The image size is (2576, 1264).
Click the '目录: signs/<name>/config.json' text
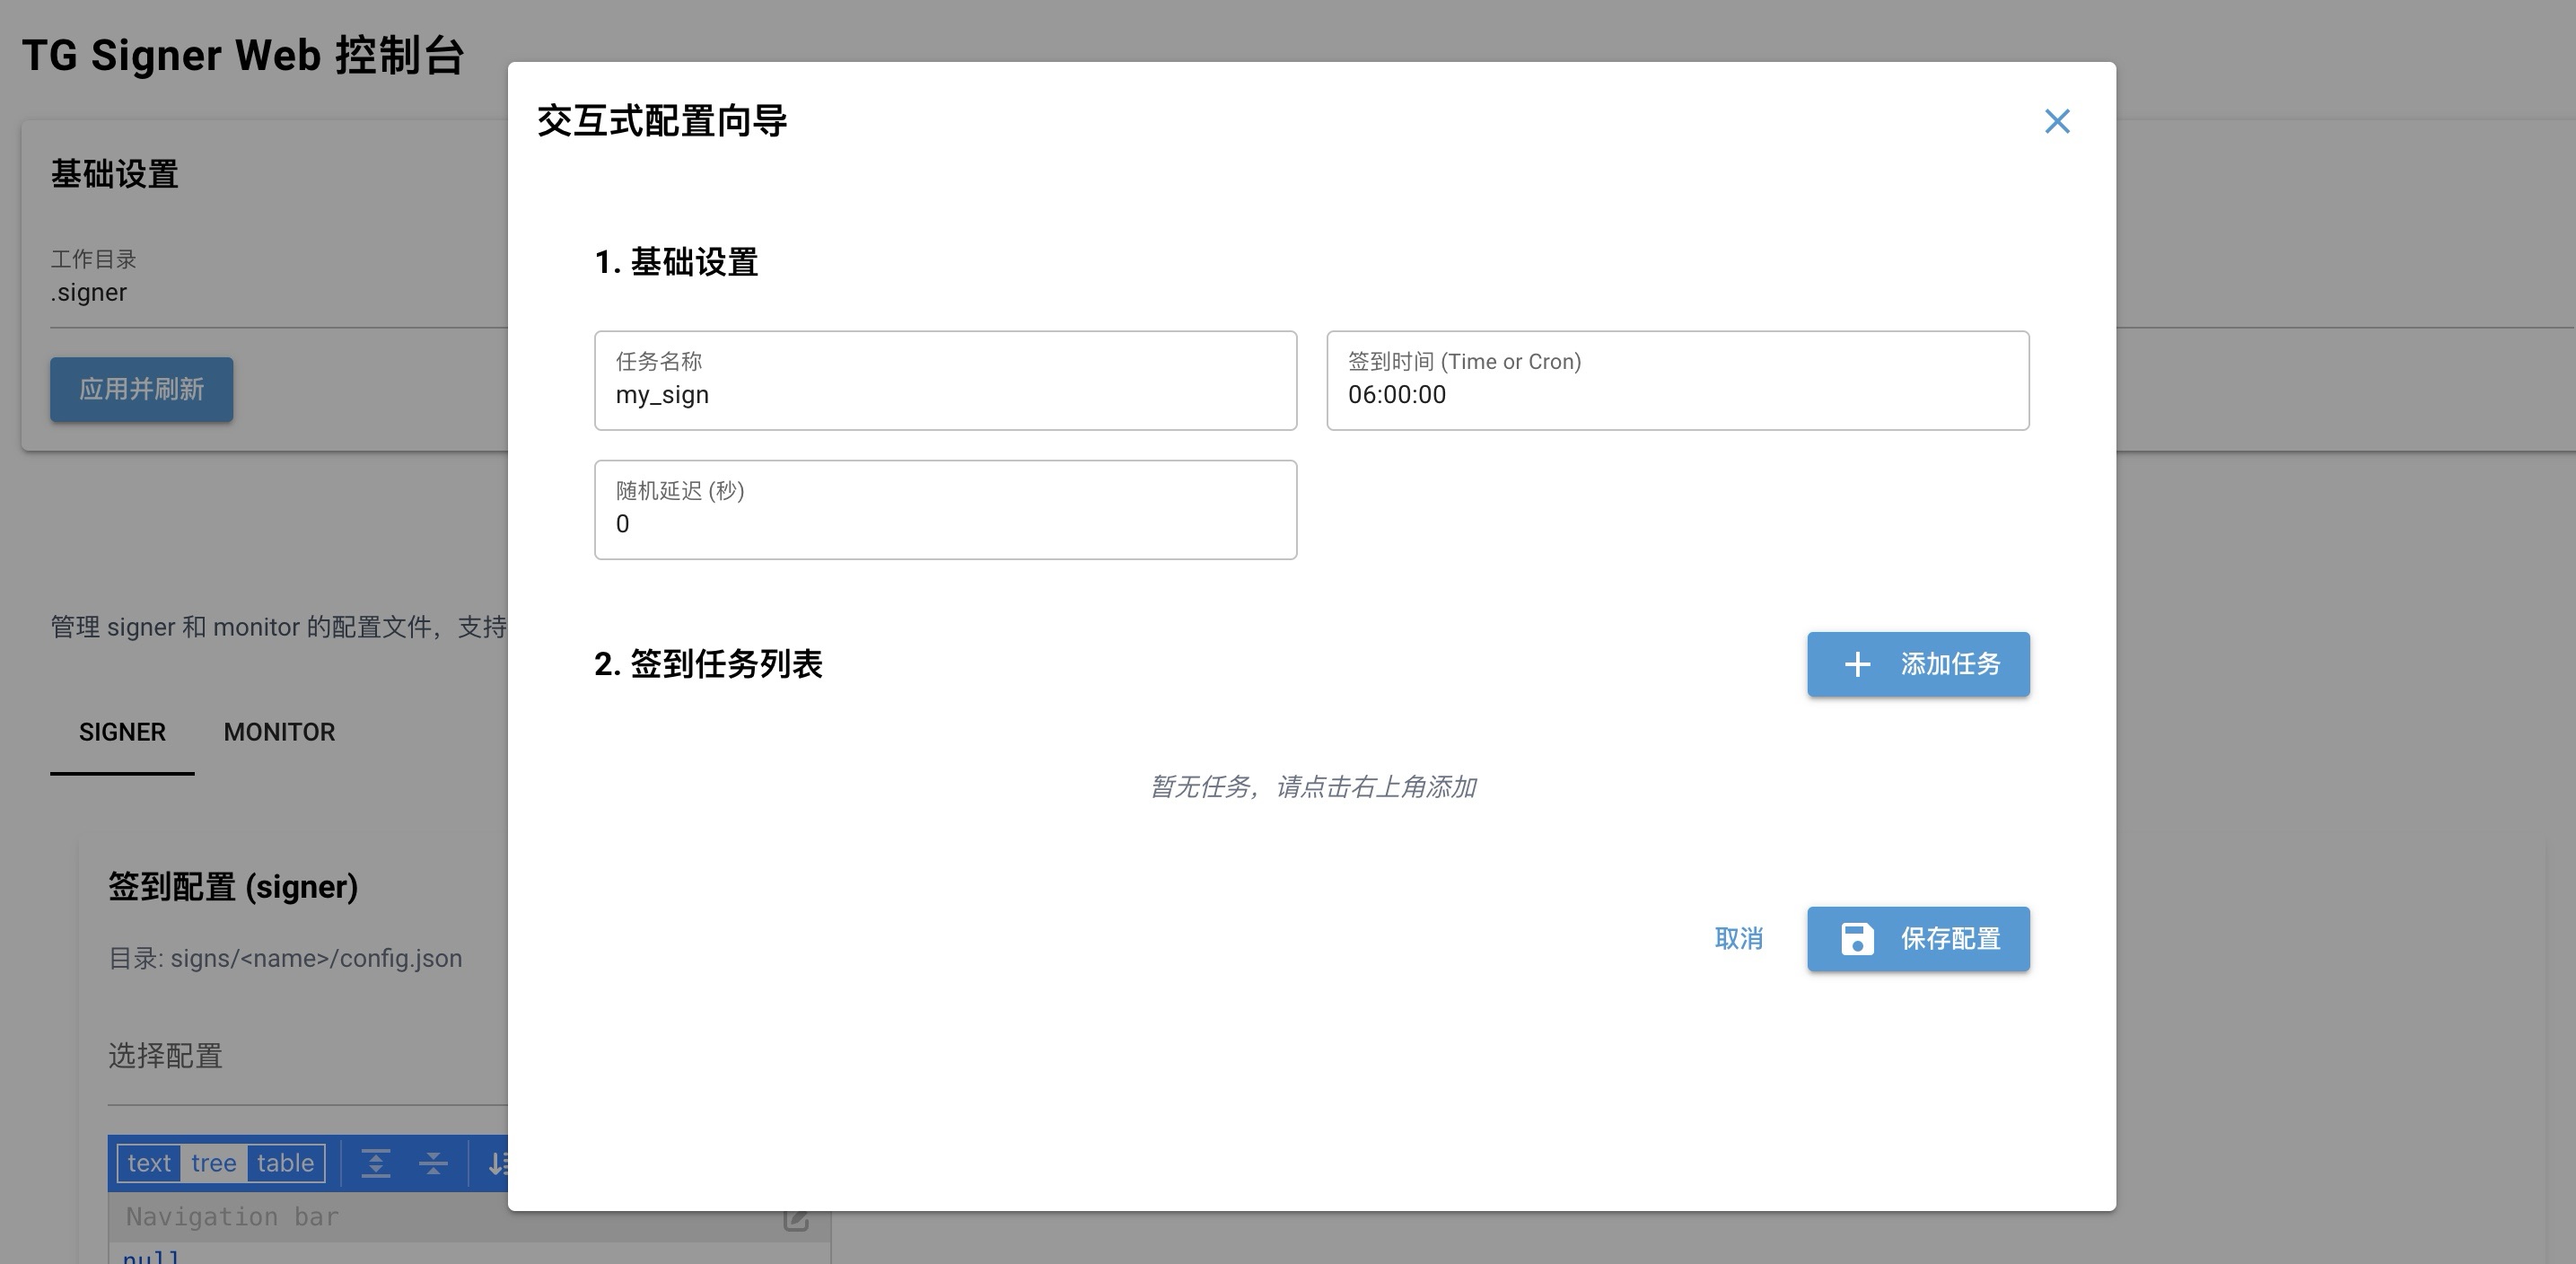[285, 958]
